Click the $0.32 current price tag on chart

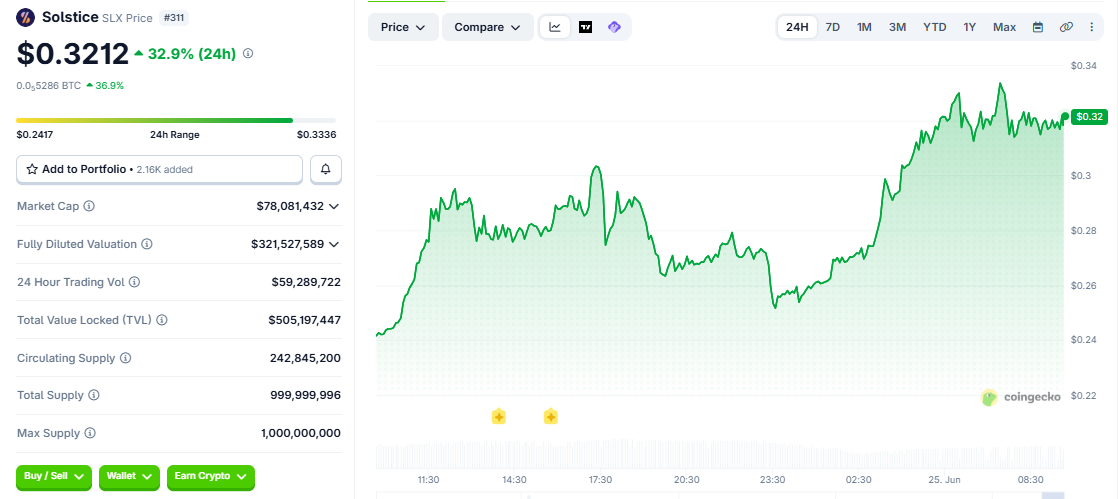point(1089,116)
